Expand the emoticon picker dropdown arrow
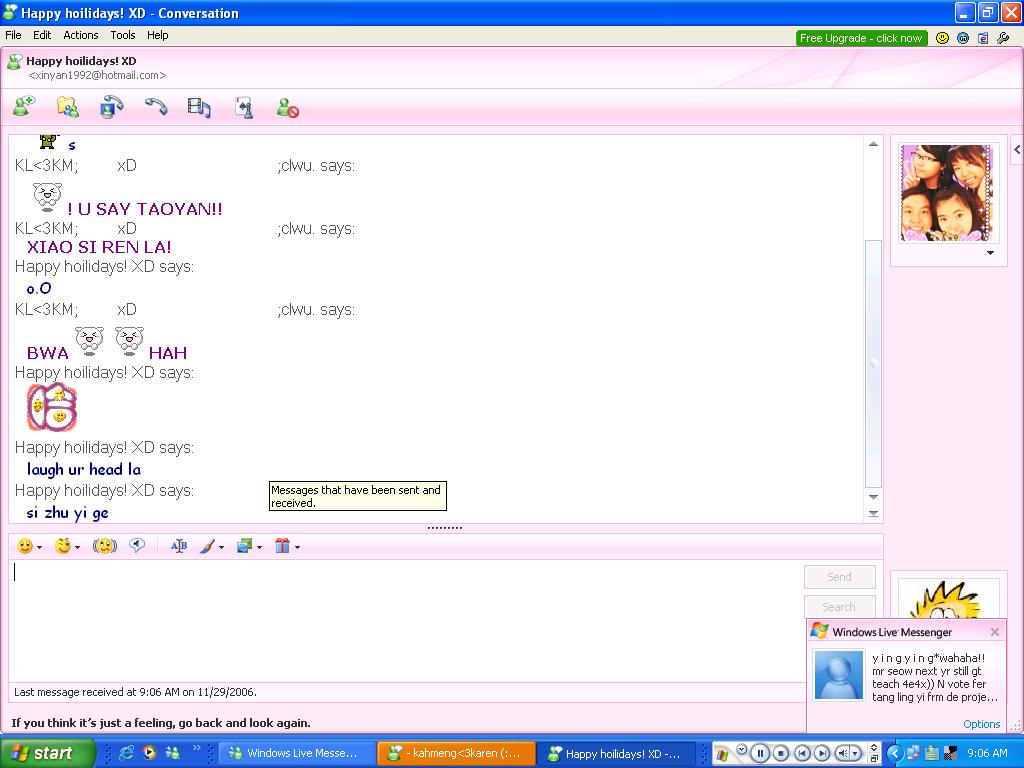 (x=39, y=547)
